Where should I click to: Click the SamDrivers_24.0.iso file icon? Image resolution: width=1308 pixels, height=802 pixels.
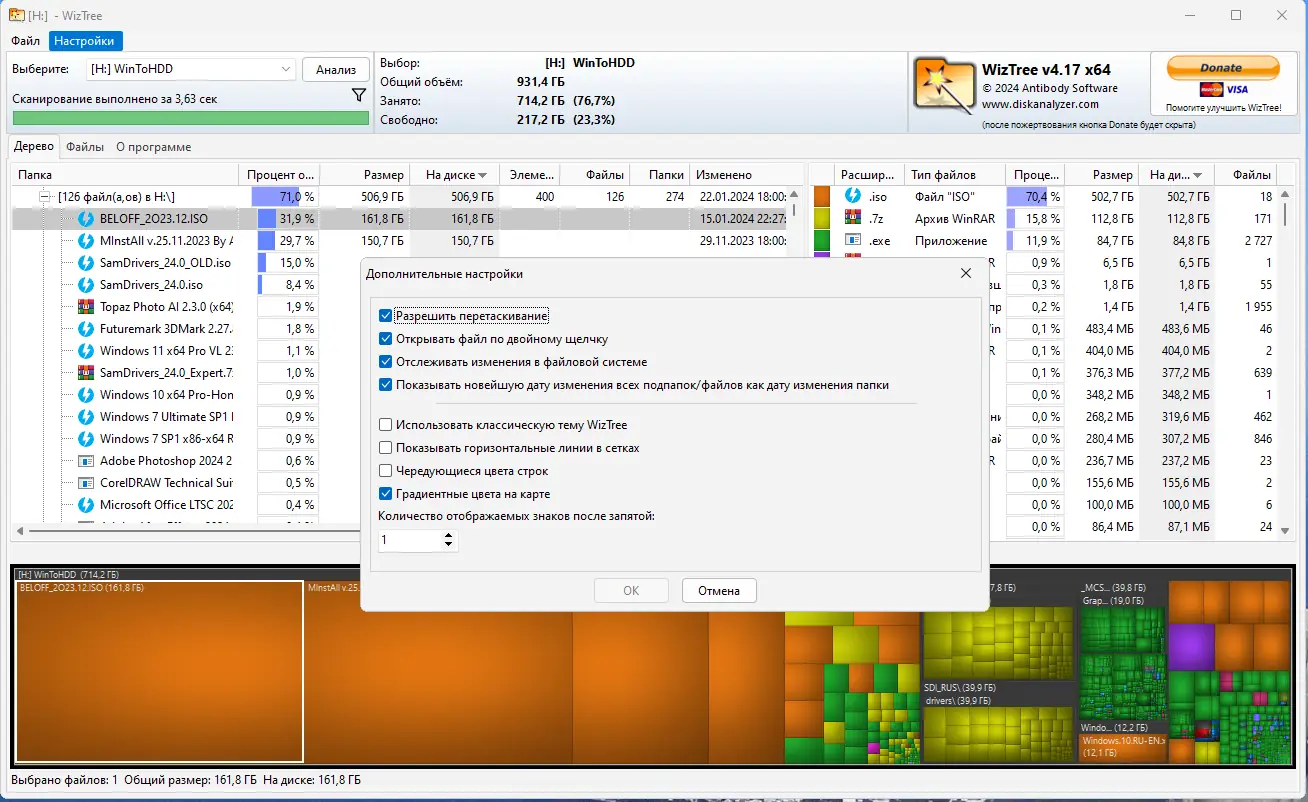click(x=86, y=284)
